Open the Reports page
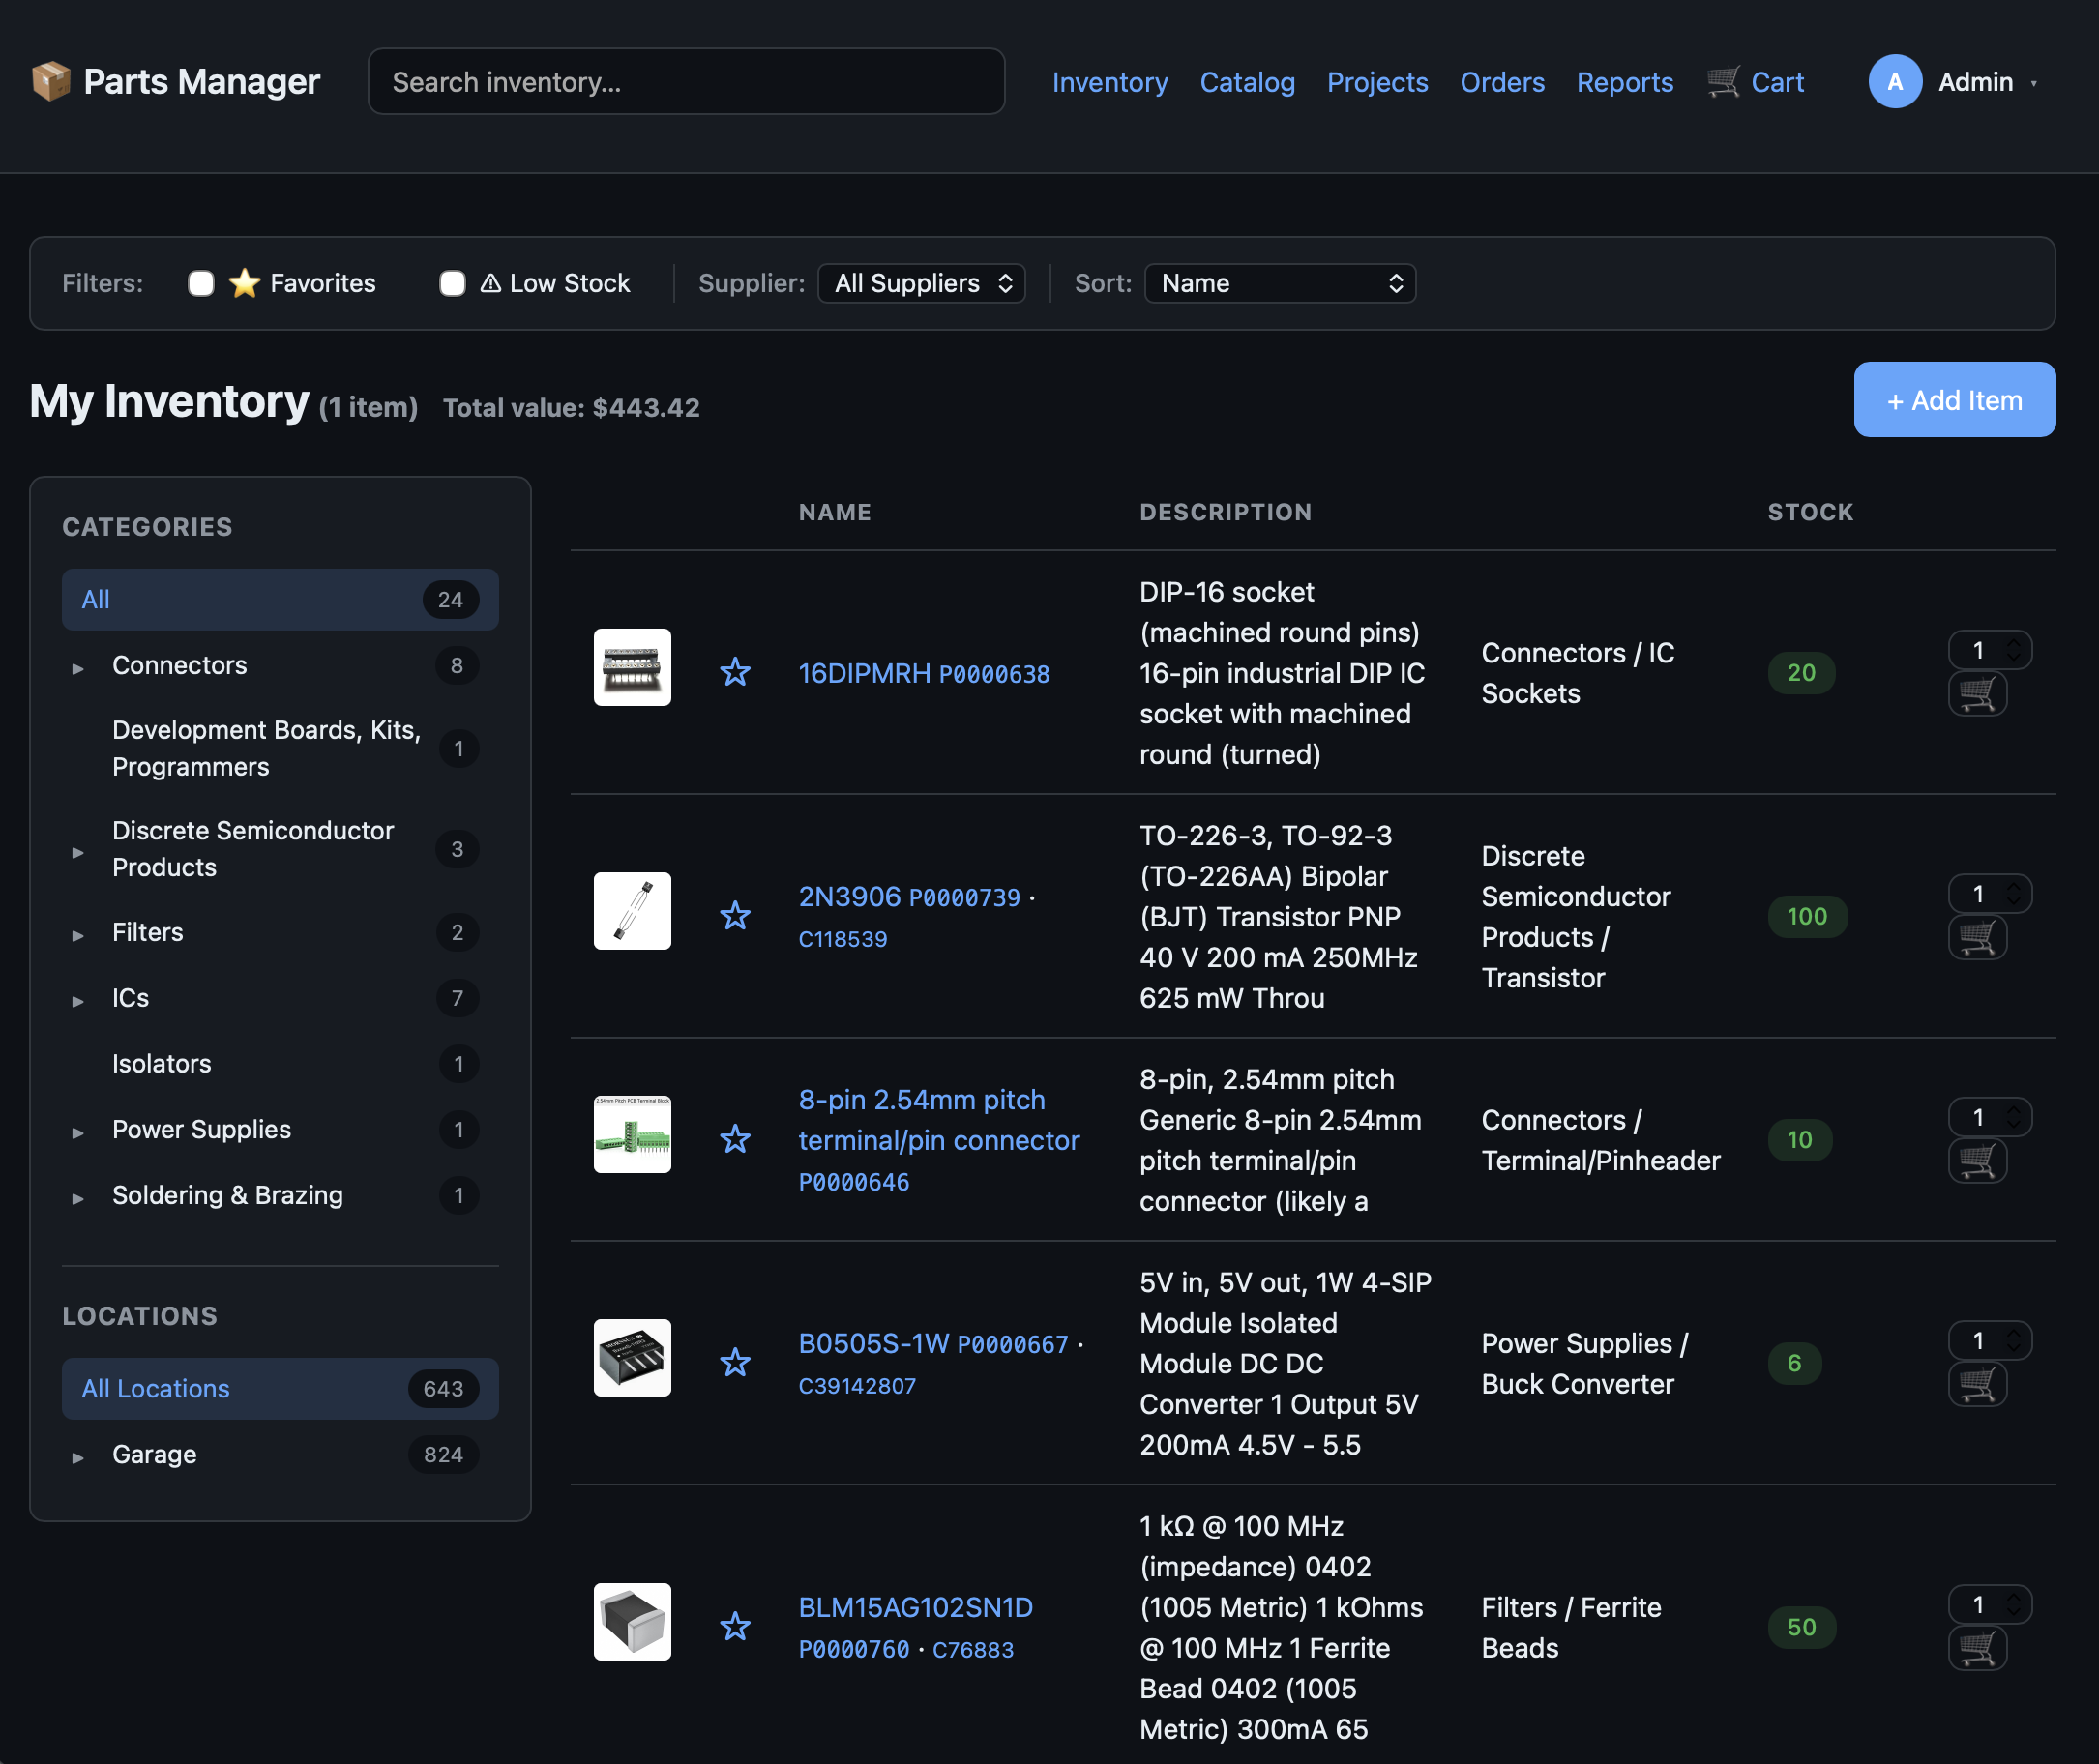Screen dimensions: 2099x1764 [x=1625, y=82]
